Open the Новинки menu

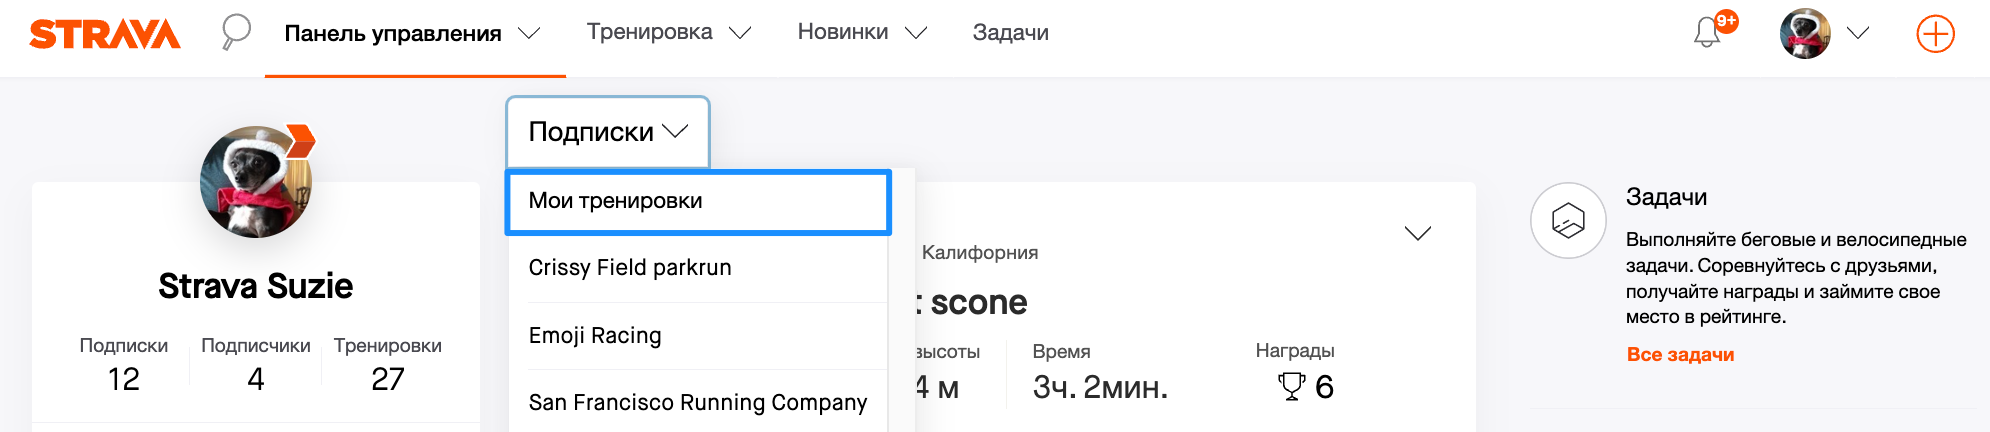[843, 32]
